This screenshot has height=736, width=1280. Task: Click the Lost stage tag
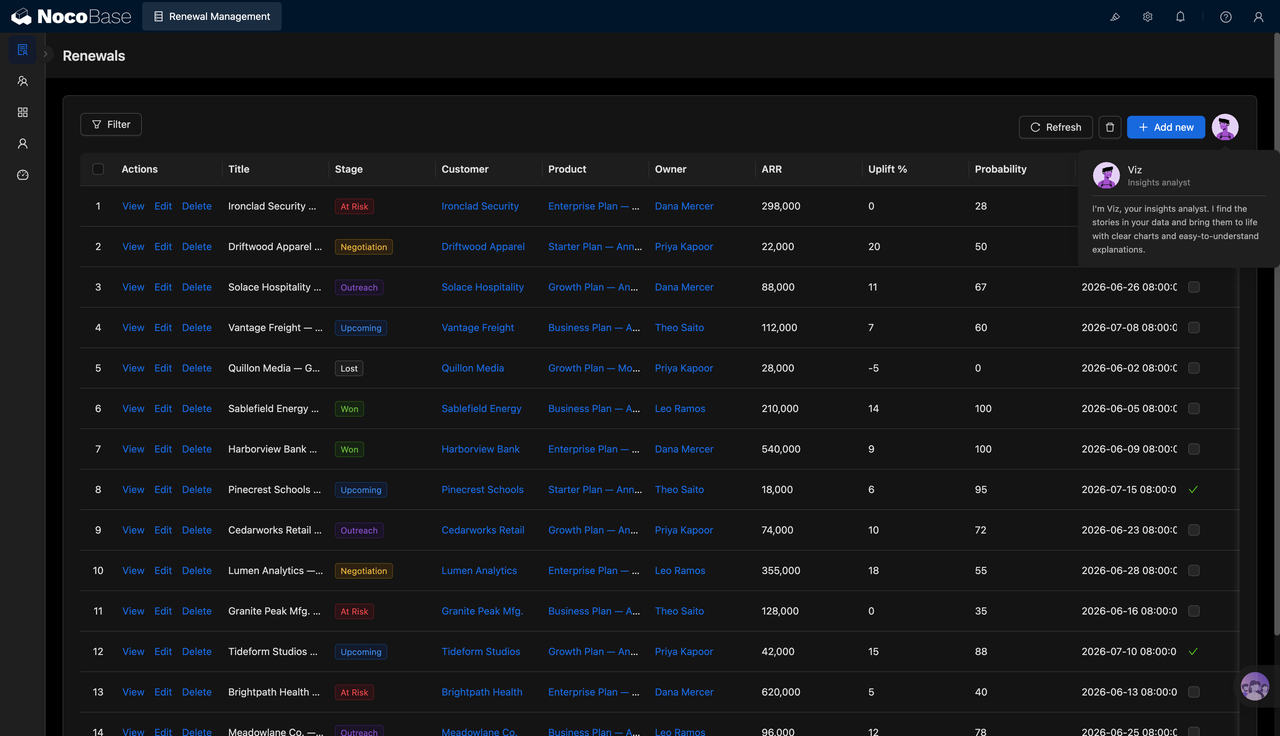point(349,368)
